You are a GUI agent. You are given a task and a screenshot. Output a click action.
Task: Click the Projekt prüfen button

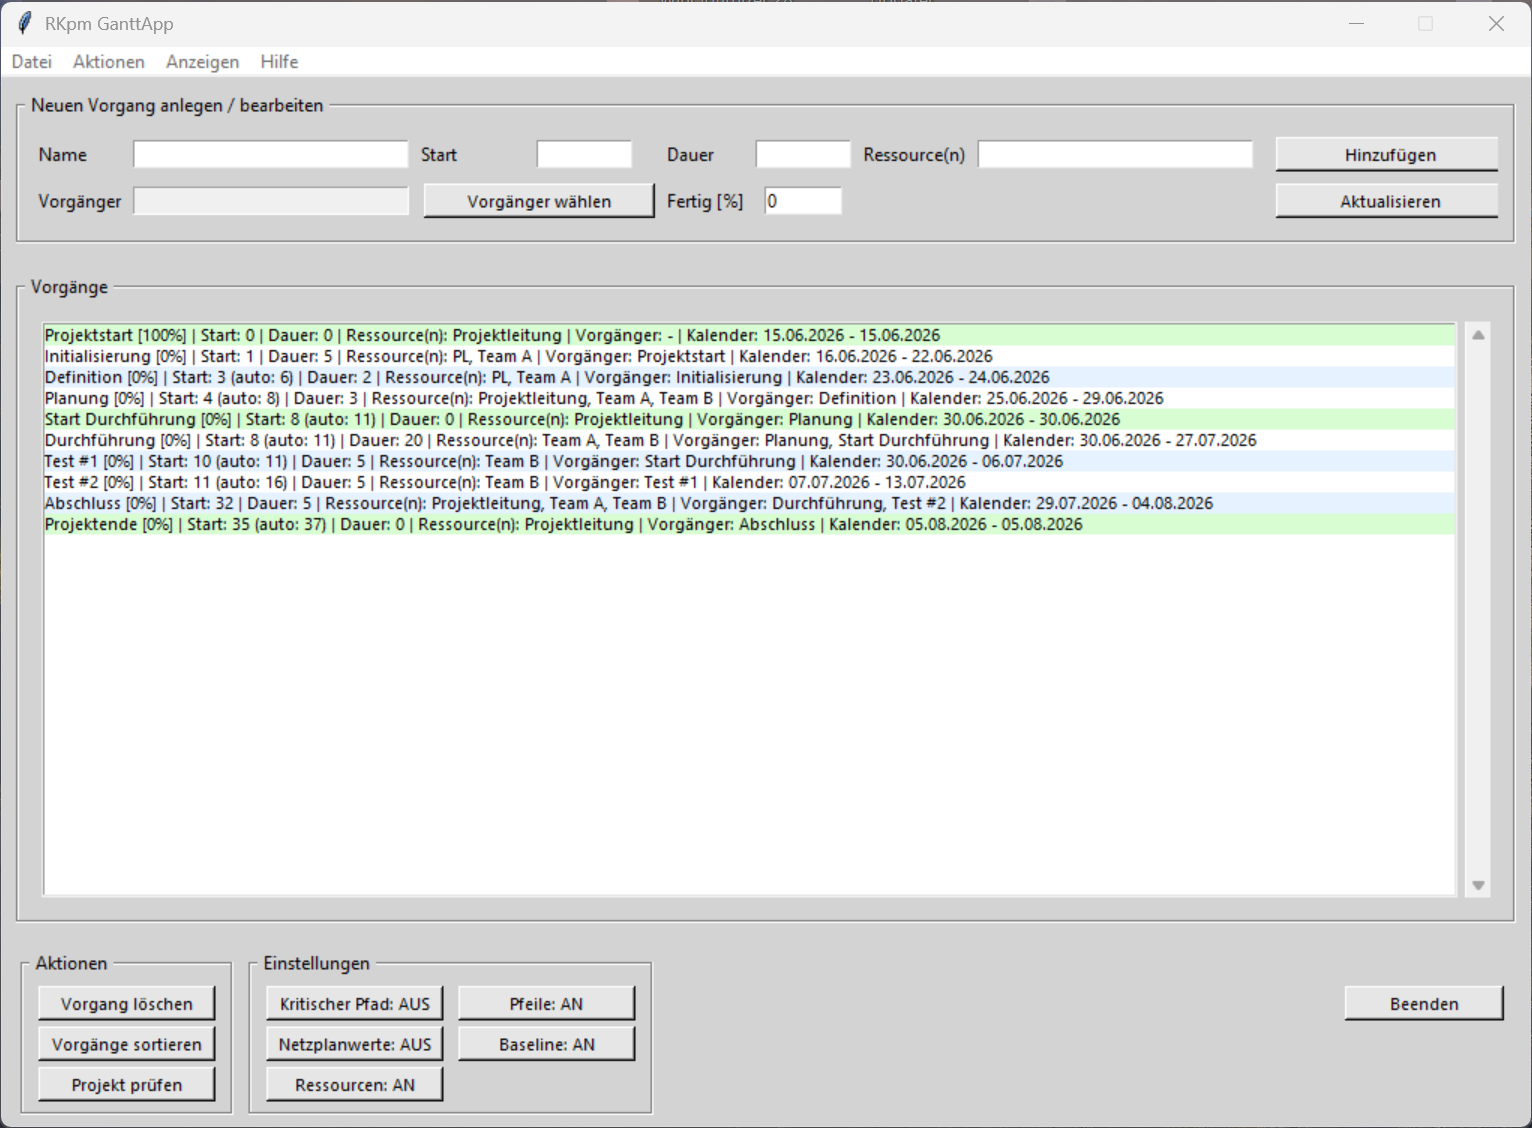tap(127, 1085)
